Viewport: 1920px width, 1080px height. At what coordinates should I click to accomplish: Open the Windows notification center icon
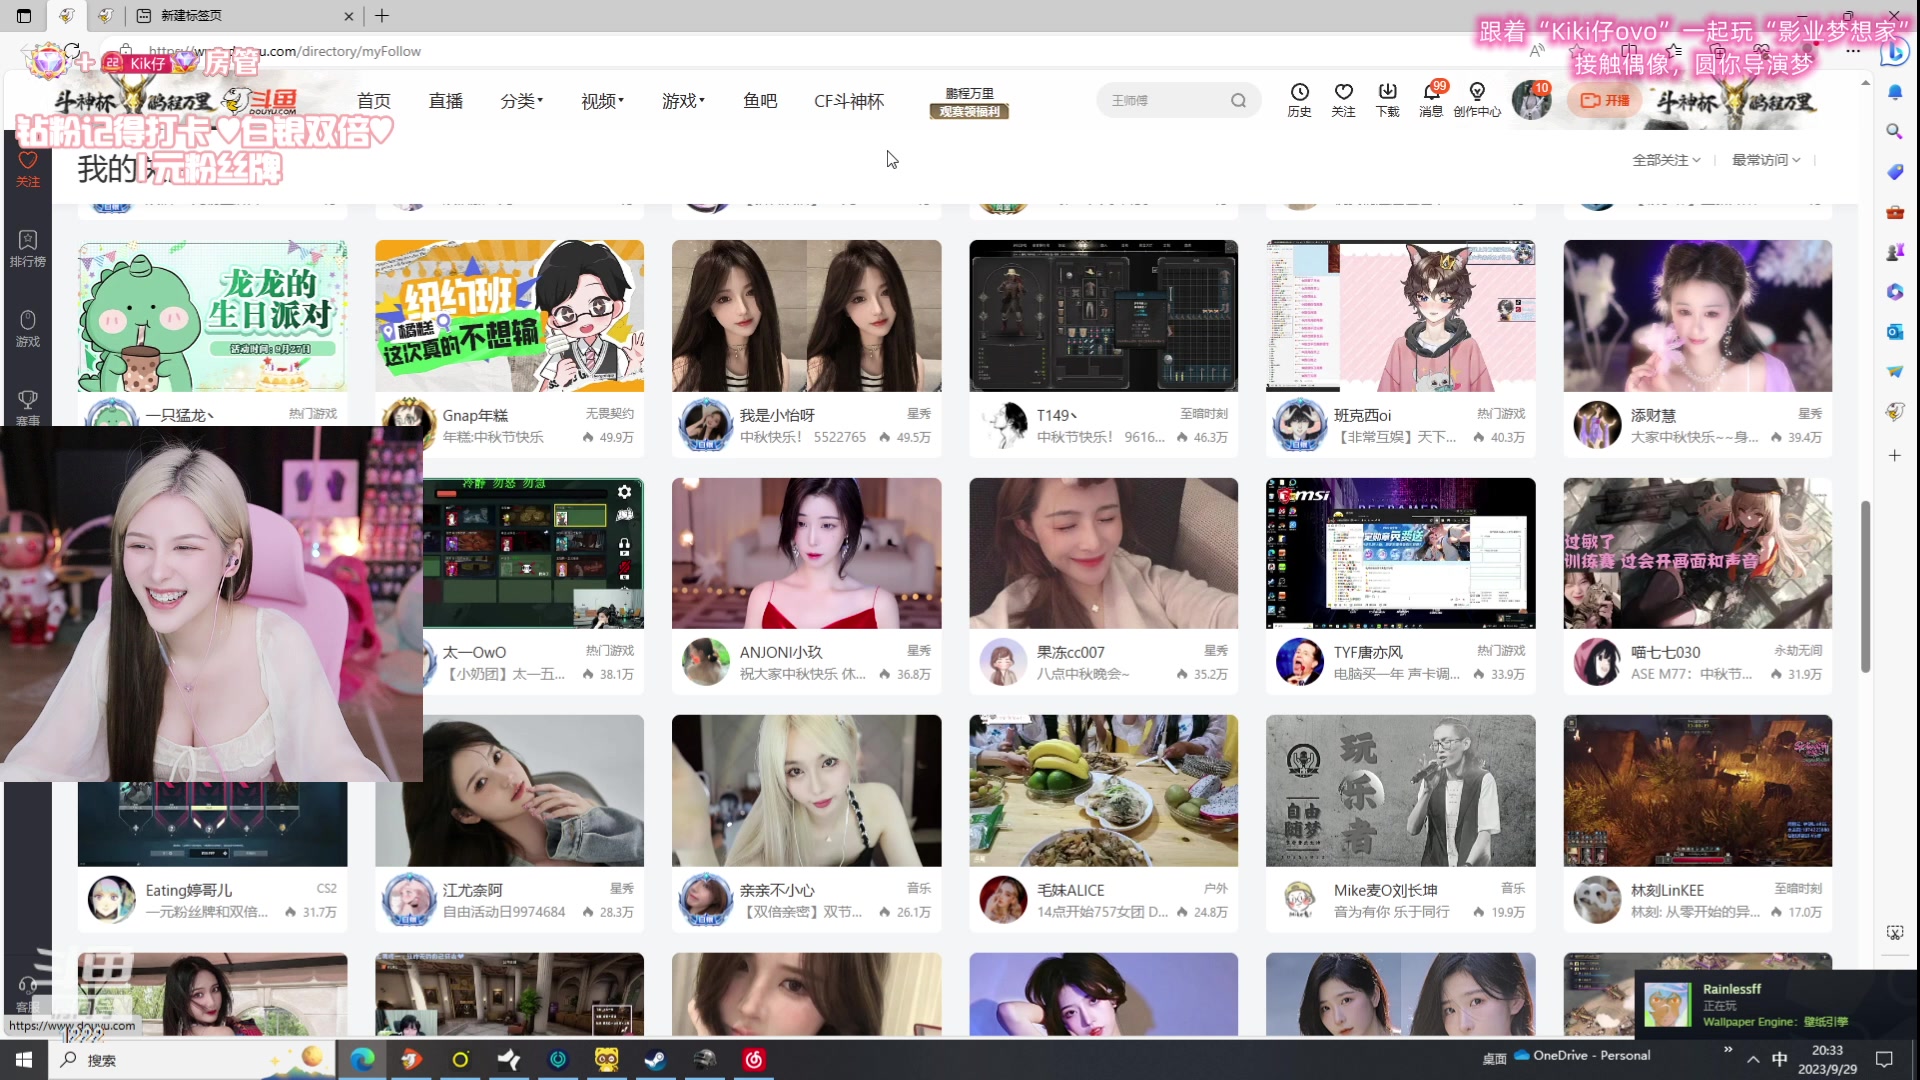pyautogui.click(x=1884, y=1059)
